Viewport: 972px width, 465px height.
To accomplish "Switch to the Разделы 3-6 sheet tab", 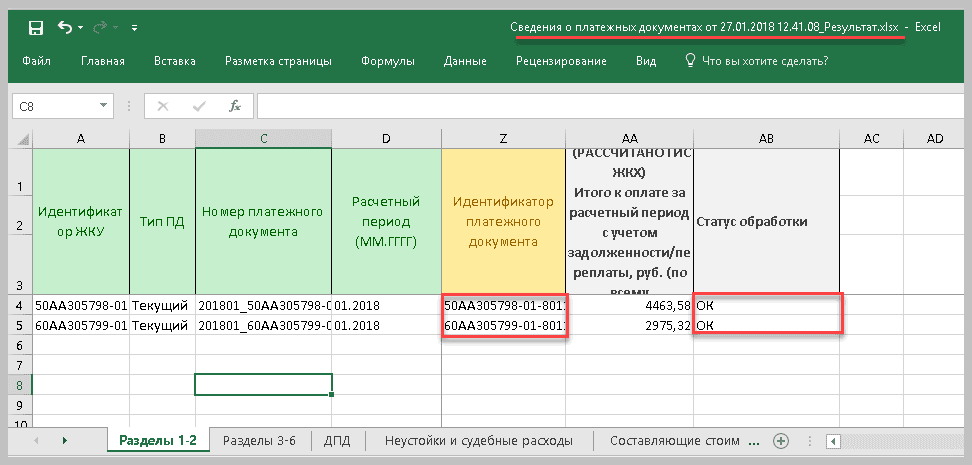I will (x=259, y=441).
